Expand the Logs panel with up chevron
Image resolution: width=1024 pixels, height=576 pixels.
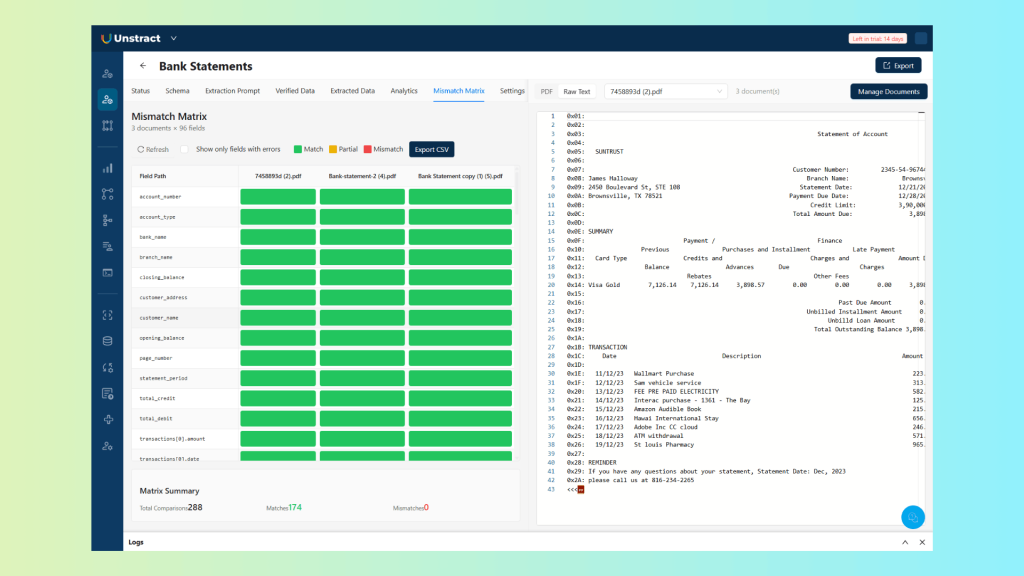point(905,542)
